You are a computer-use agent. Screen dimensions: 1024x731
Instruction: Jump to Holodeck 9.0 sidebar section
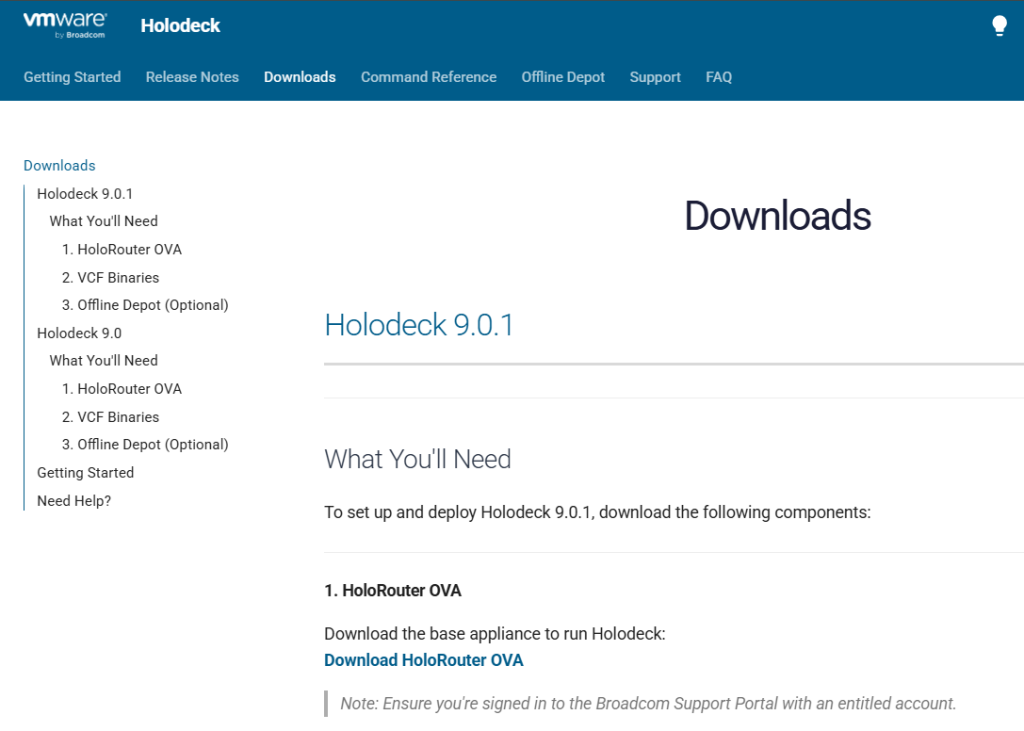coord(79,333)
